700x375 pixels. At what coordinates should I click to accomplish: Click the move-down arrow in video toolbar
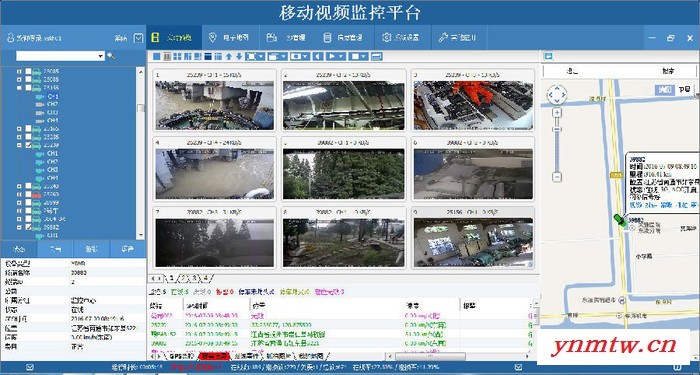coord(239,56)
